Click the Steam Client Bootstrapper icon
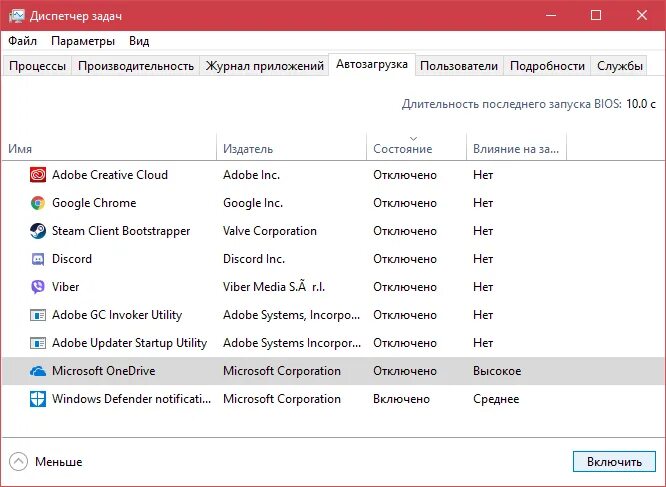The width and height of the screenshot is (666, 487). tap(38, 231)
